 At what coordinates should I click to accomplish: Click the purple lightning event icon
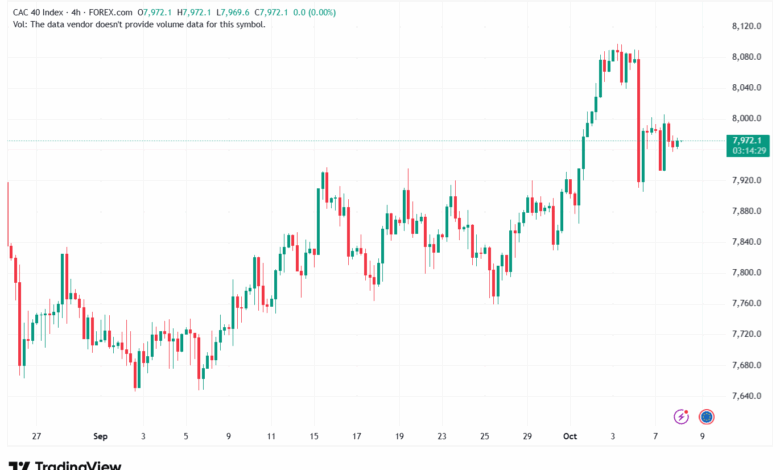tap(682, 416)
